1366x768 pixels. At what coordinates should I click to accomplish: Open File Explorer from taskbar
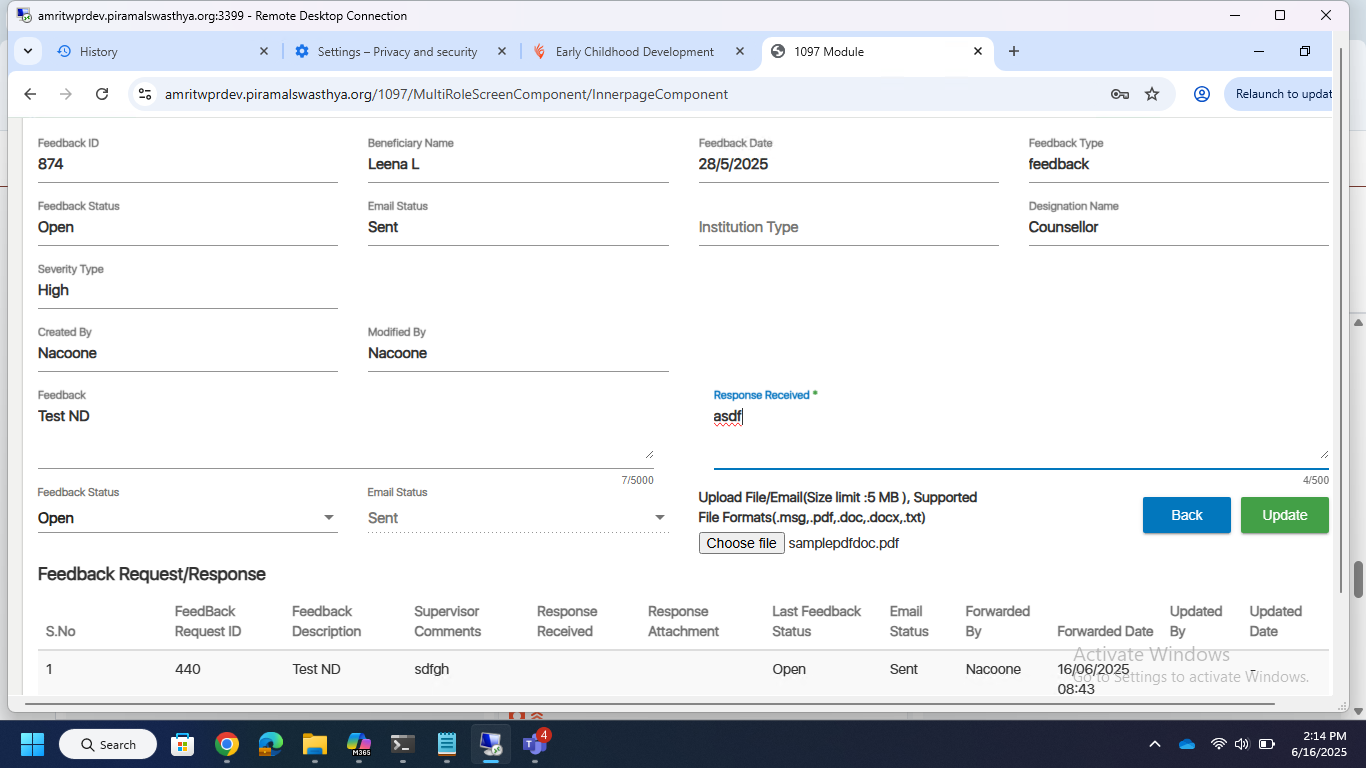(x=315, y=744)
